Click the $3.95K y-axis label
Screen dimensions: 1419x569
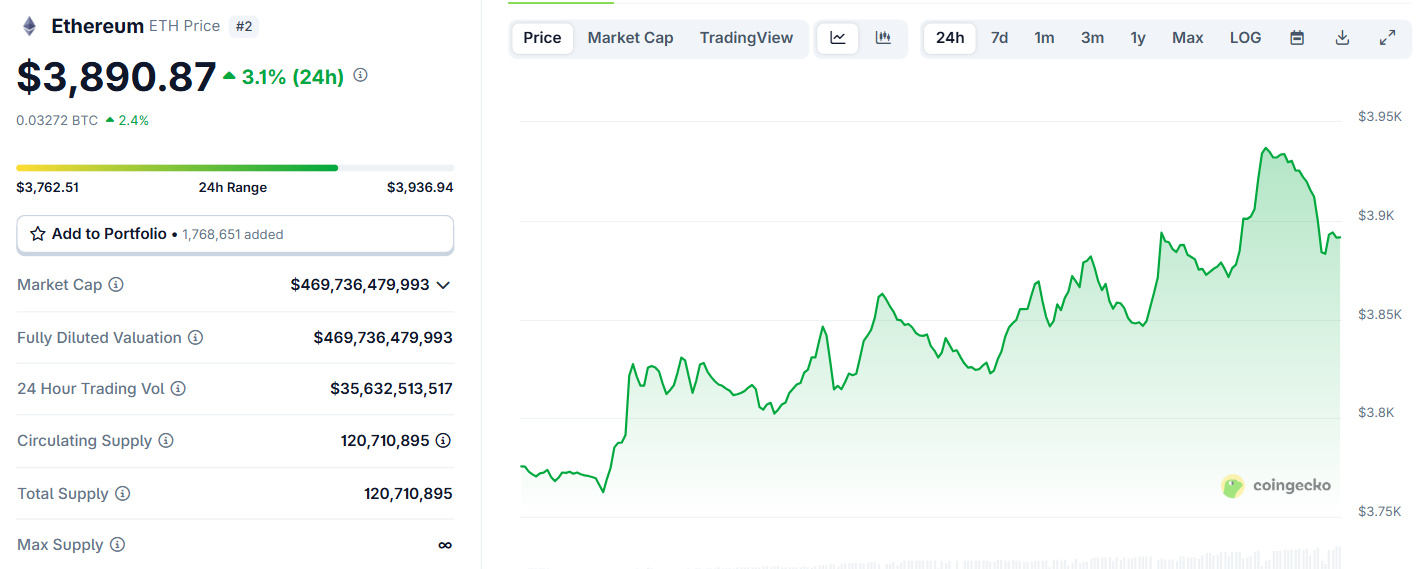[1380, 117]
